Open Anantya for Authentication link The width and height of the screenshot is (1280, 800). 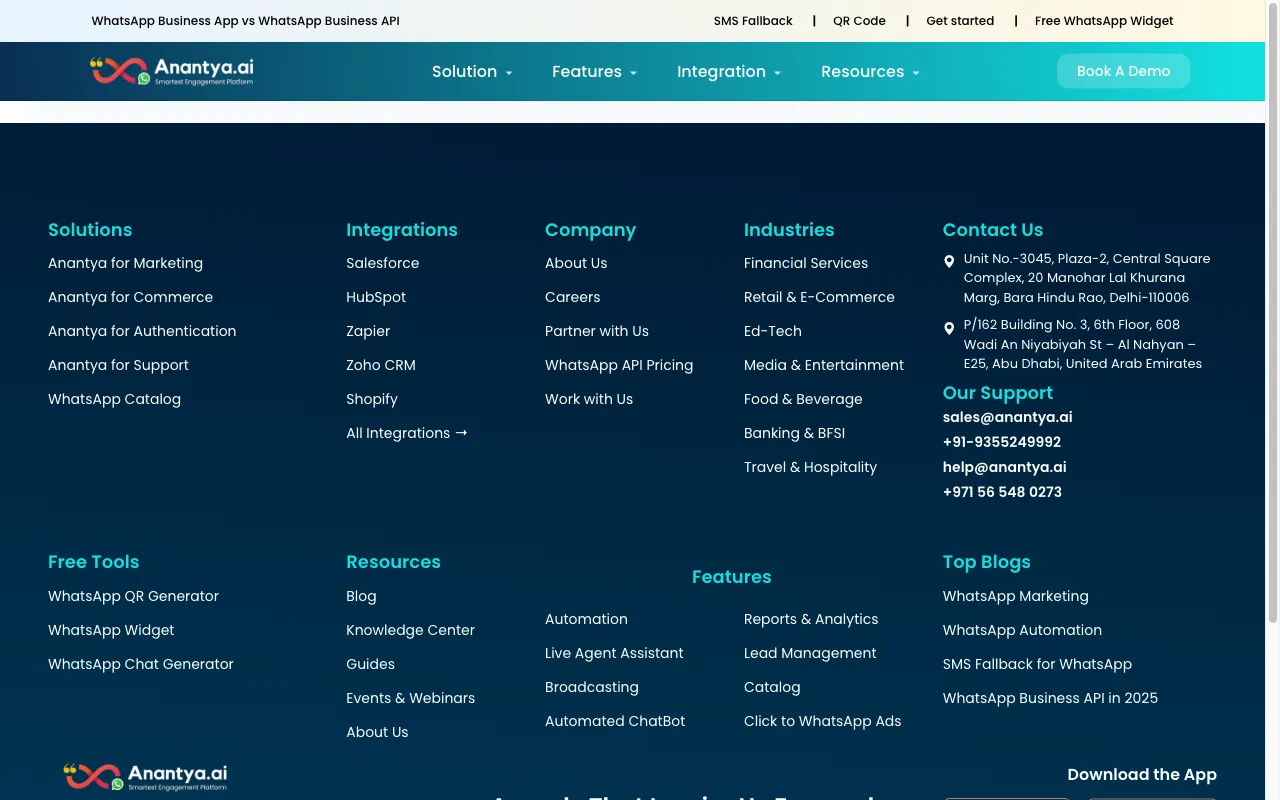point(142,331)
